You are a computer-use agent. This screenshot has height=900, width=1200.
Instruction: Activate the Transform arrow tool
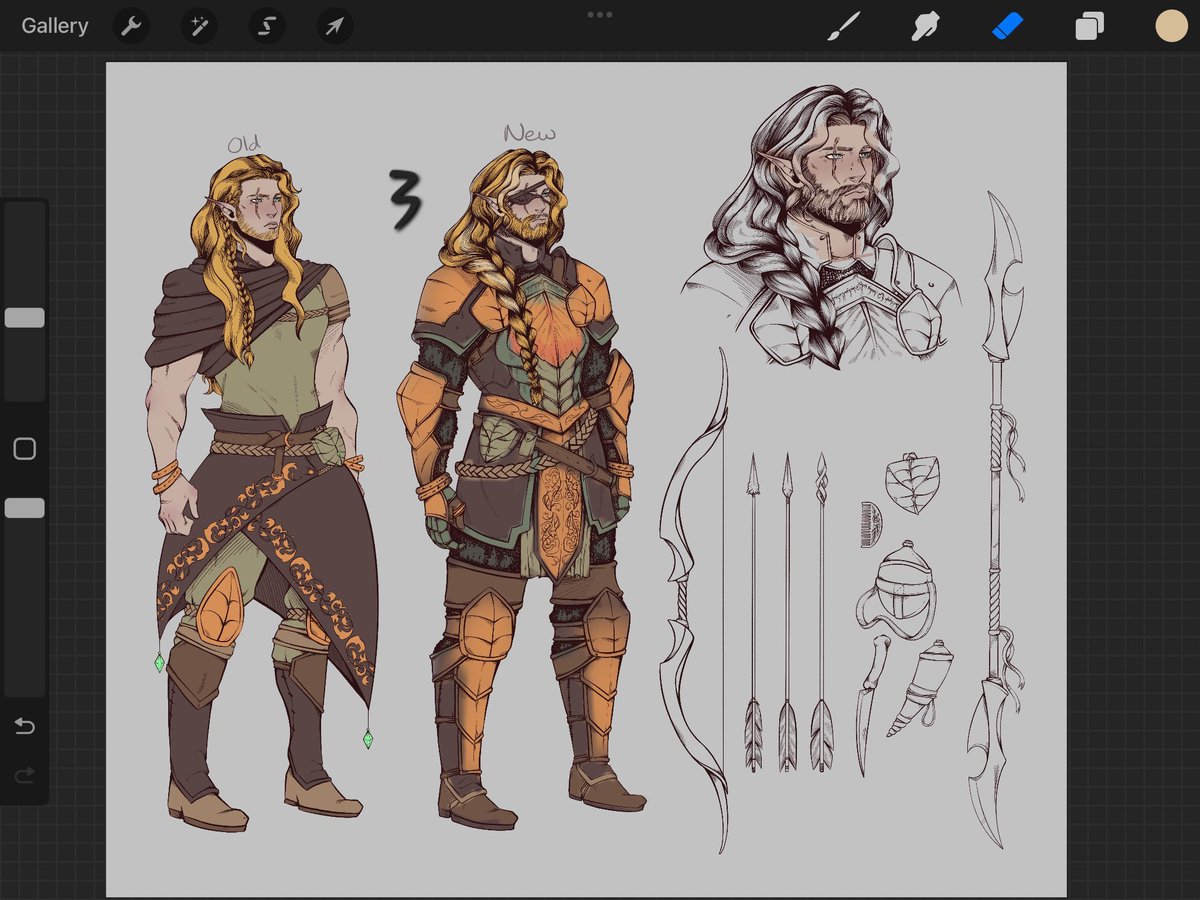click(x=335, y=26)
